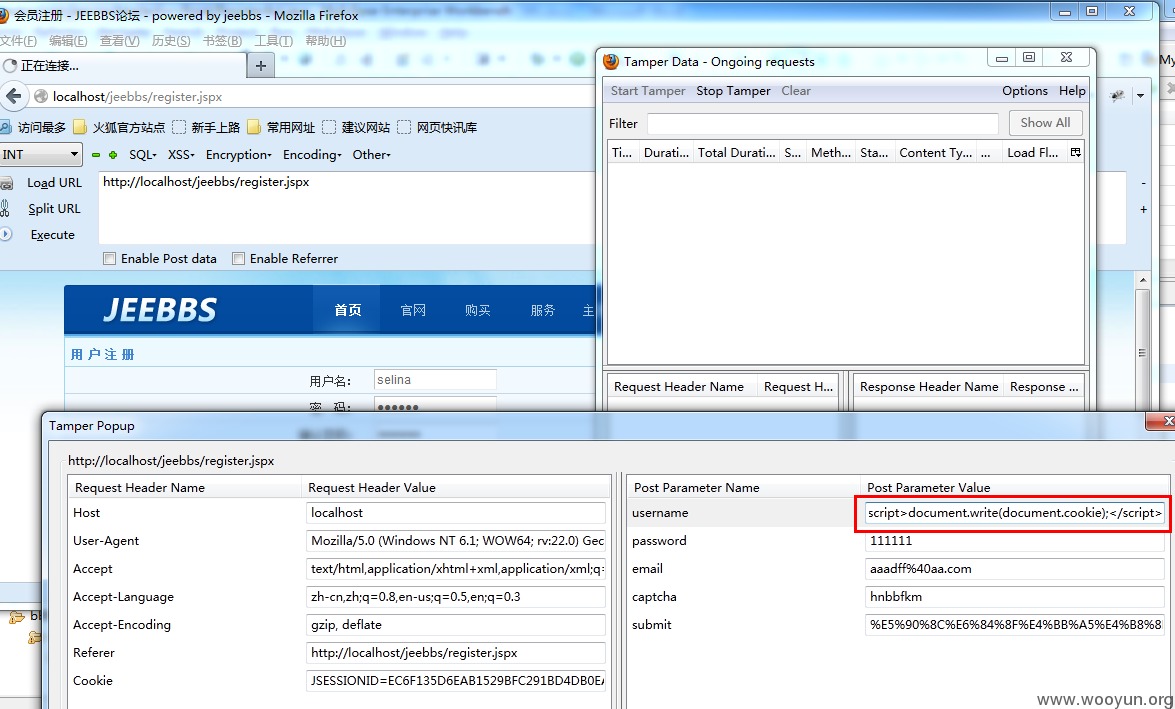Click Stop Tamper in Tamper Data

(x=733, y=91)
